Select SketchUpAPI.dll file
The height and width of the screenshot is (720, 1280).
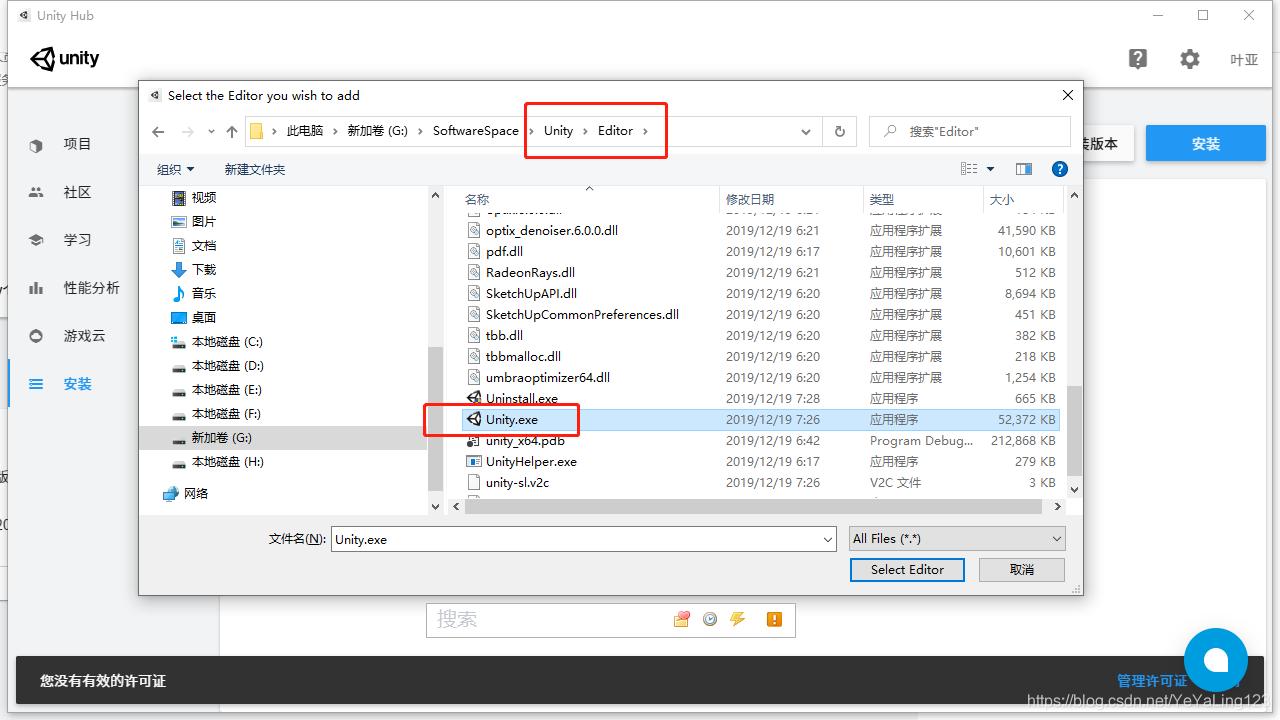pyautogui.click(x=531, y=293)
